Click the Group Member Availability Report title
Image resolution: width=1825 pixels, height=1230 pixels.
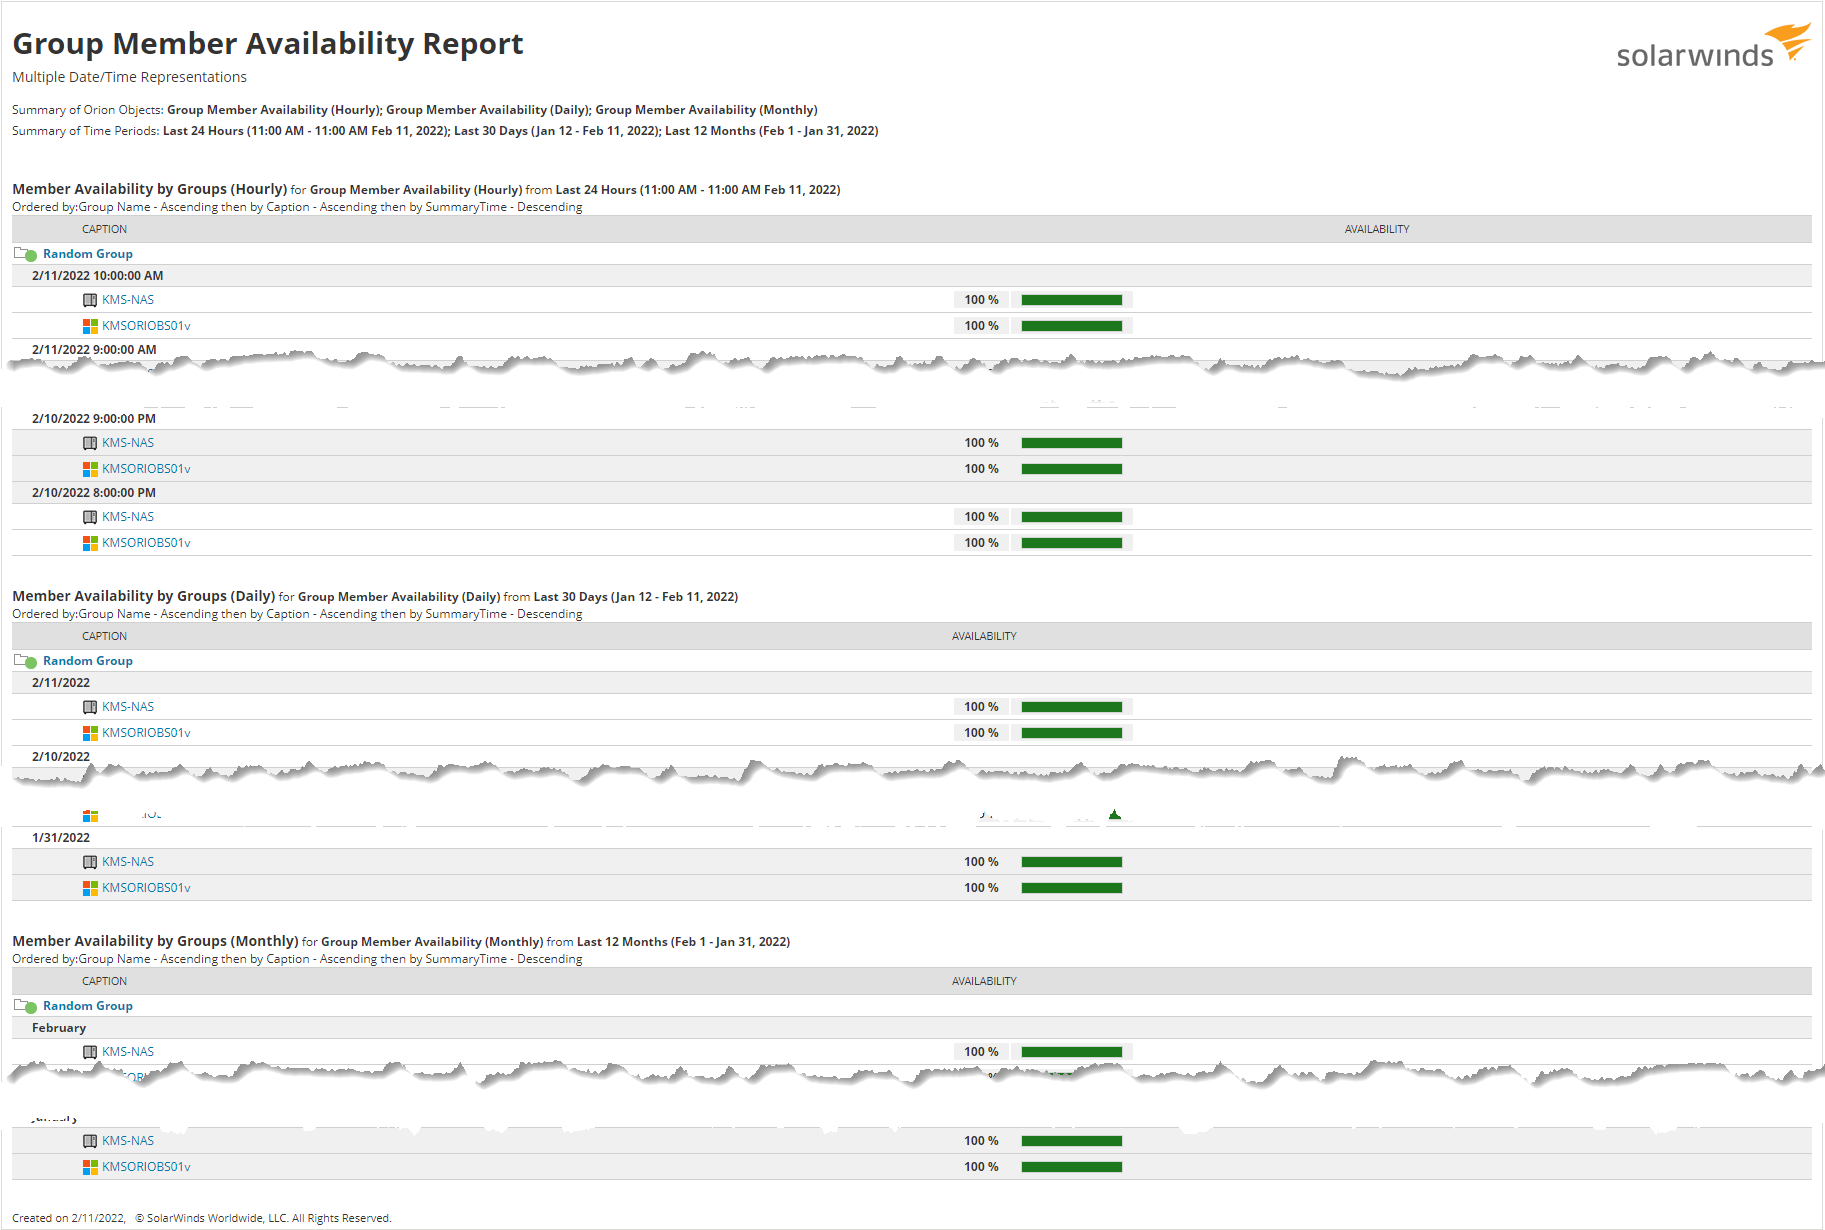(268, 44)
